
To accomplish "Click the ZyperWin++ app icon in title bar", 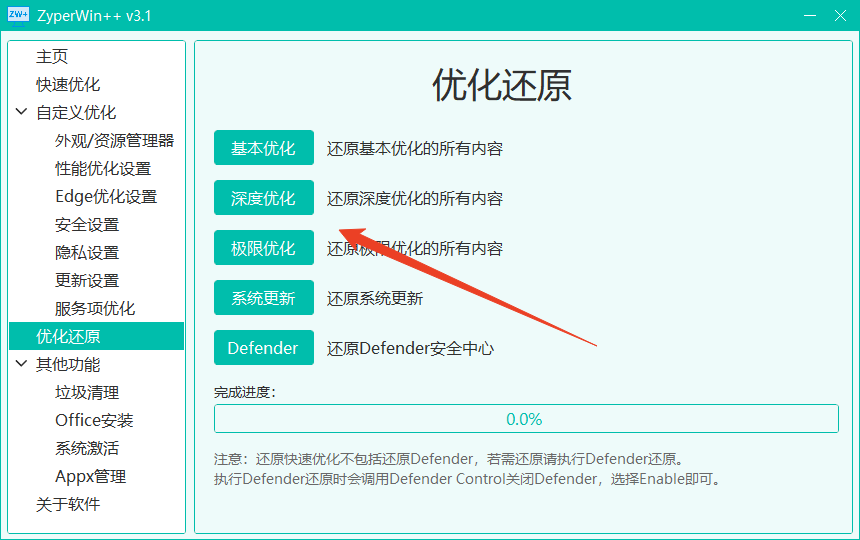I will coord(18,15).
